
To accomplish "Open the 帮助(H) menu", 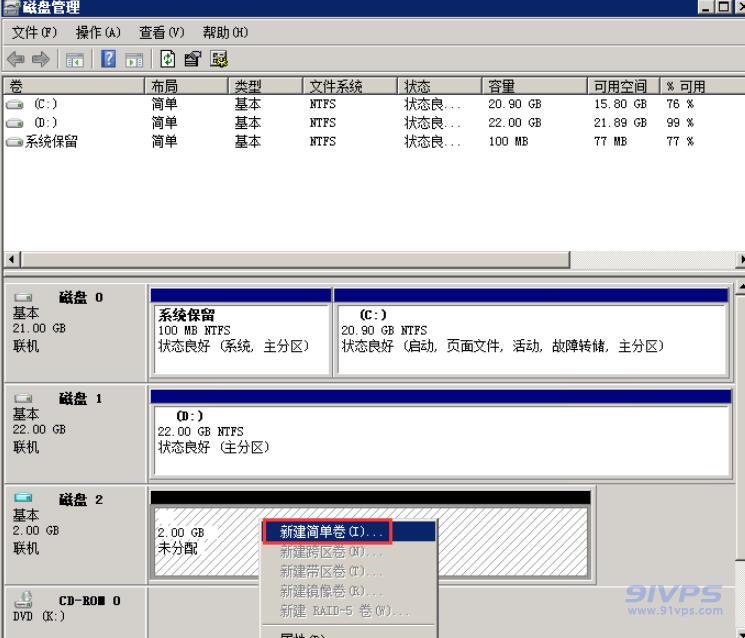I will (x=225, y=32).
